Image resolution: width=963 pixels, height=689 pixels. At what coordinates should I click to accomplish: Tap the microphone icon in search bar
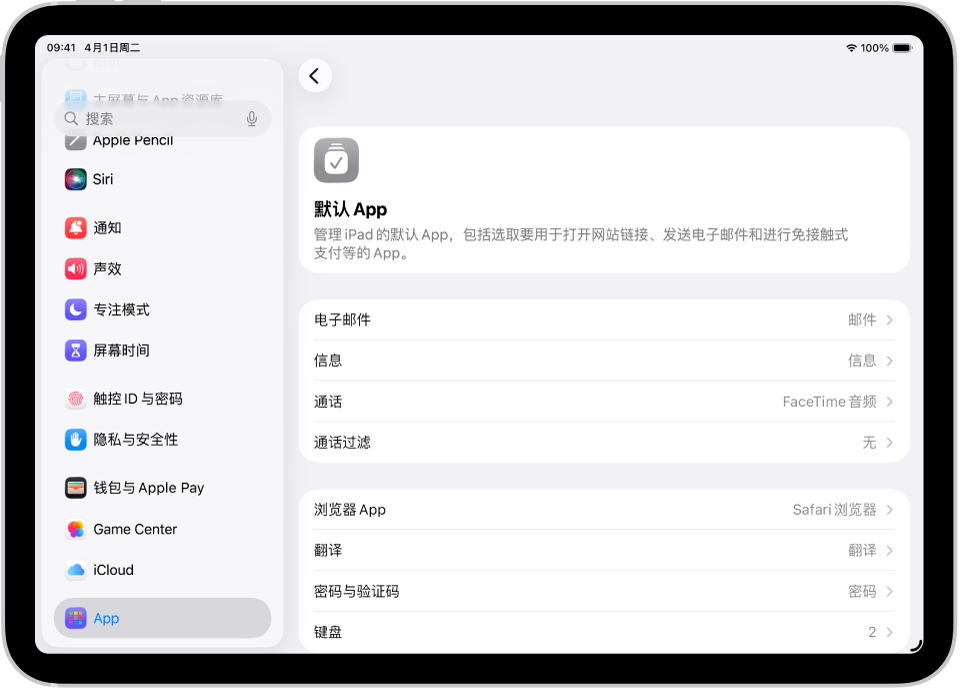[251, 118]
